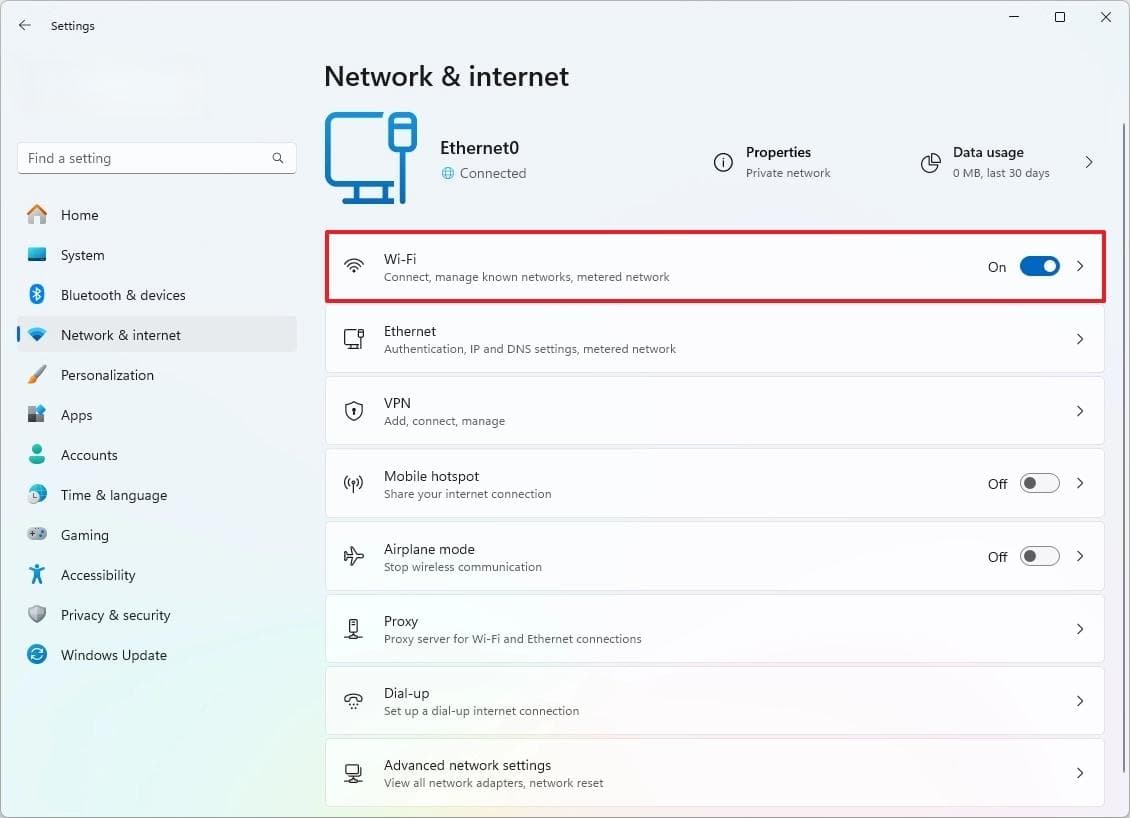1130x818 pixels.
Task: Enable the Mobile hotspot toggle
Action: [1039, 484]
